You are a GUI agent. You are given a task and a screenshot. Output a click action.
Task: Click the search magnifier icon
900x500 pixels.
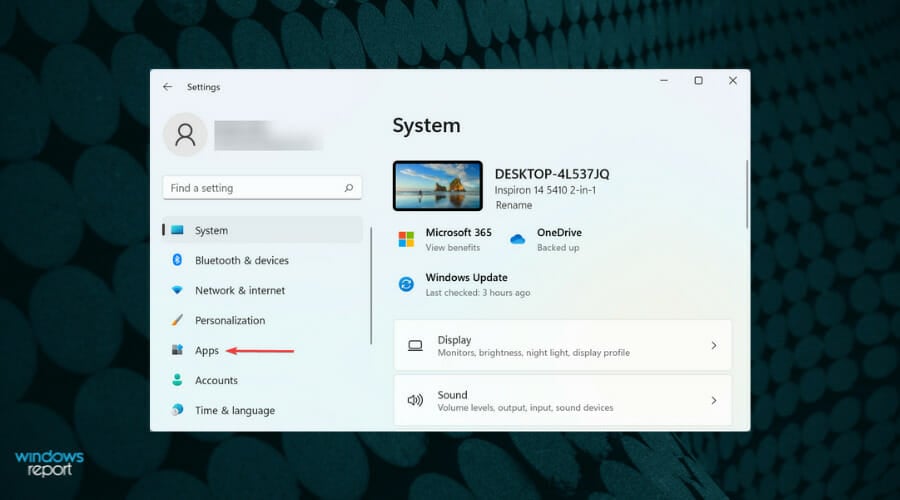click(348, 188)
